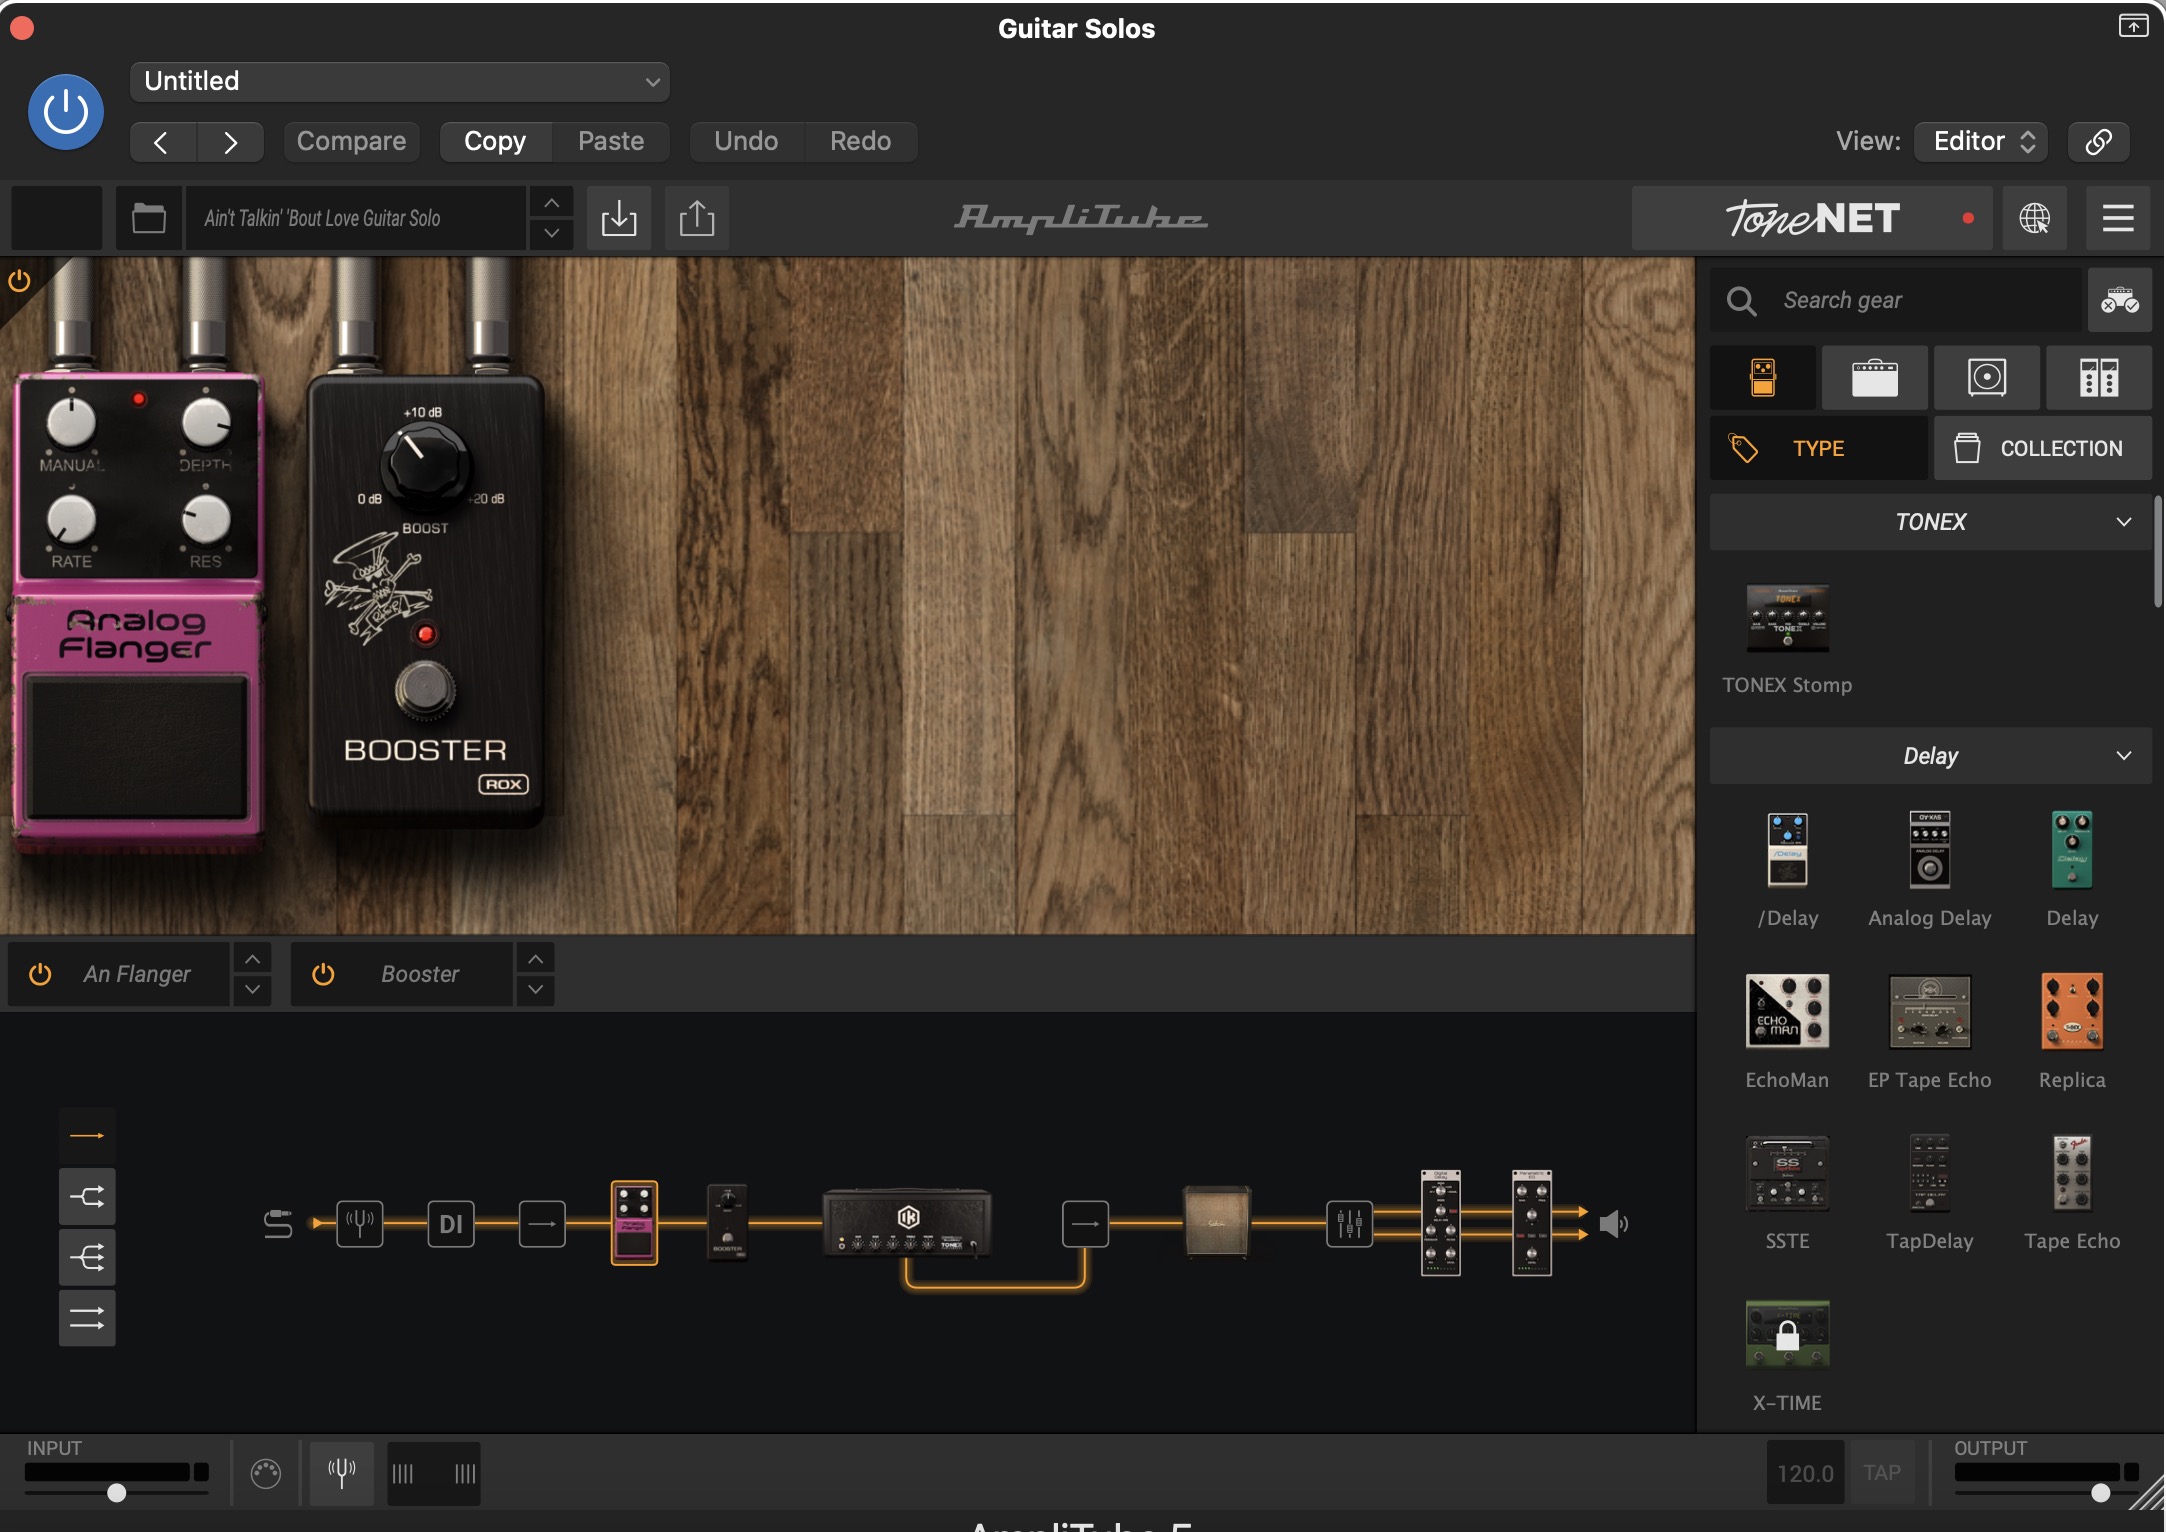The height and width of the screenshot is (1532, 2166).
Task: Select the rack effects gear tab
Action: tap(2099, 378)
